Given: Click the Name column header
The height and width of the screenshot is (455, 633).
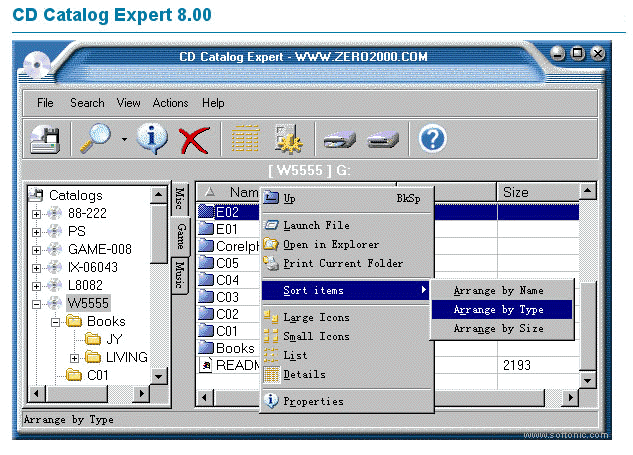Looking at the screenshot, I should (x=228, y=192).
